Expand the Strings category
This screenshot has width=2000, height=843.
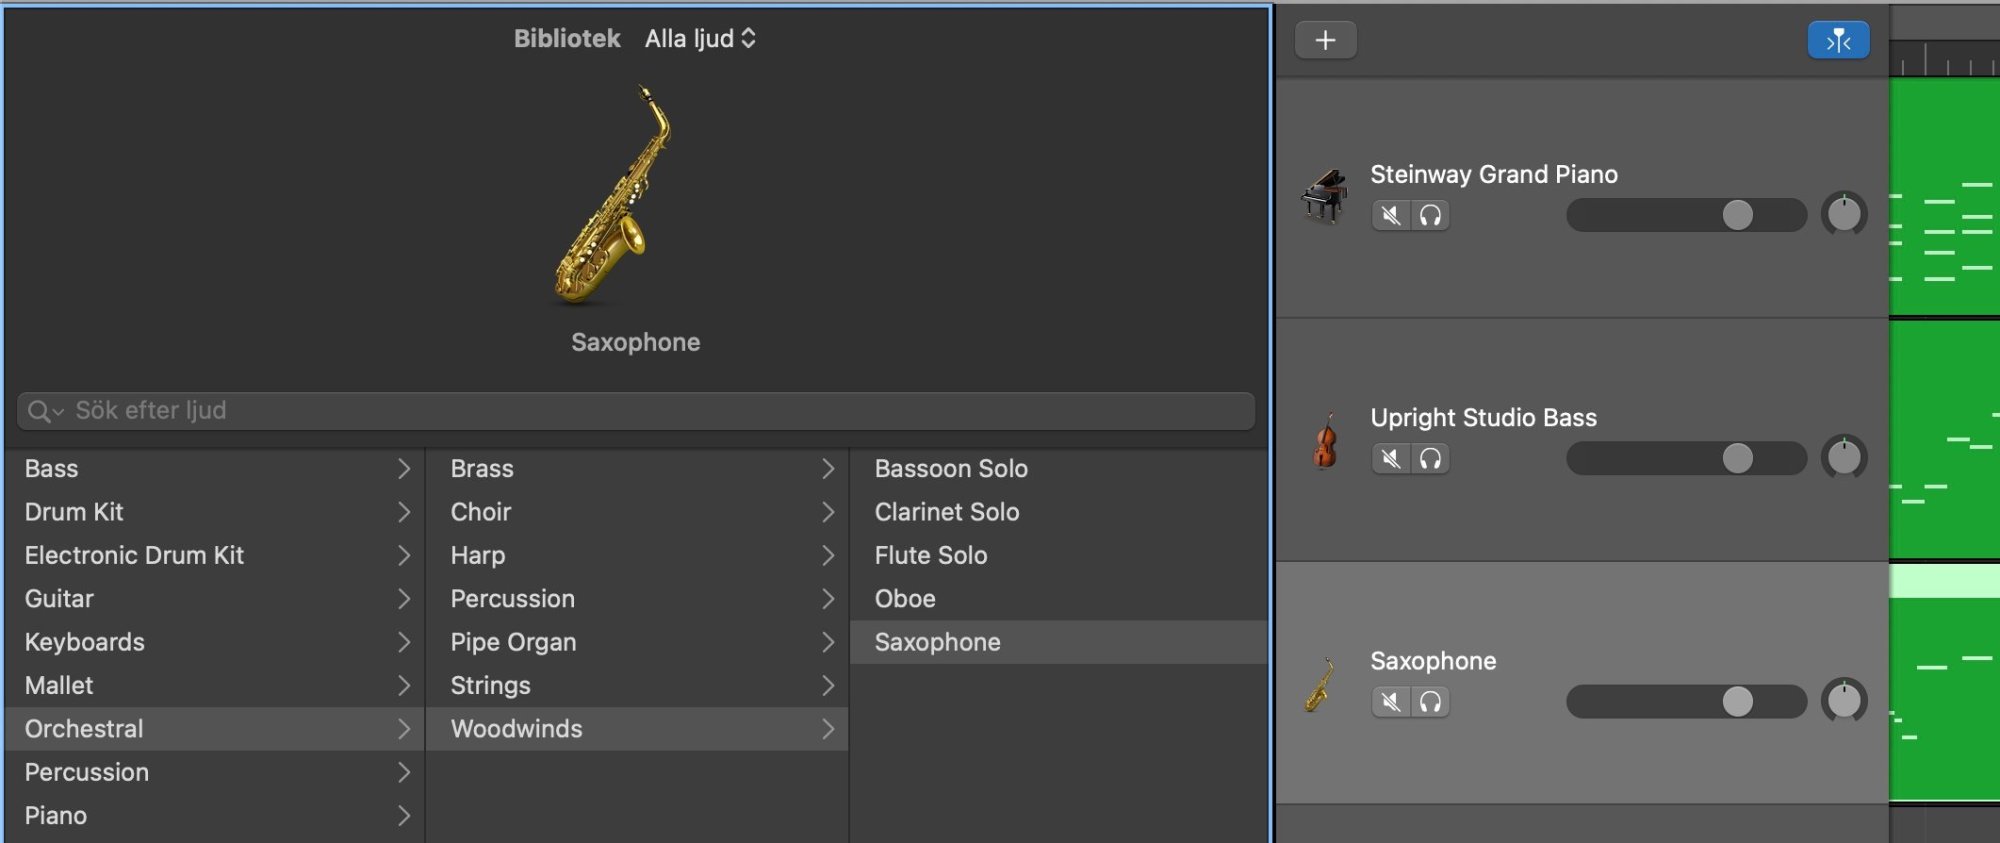600,685
